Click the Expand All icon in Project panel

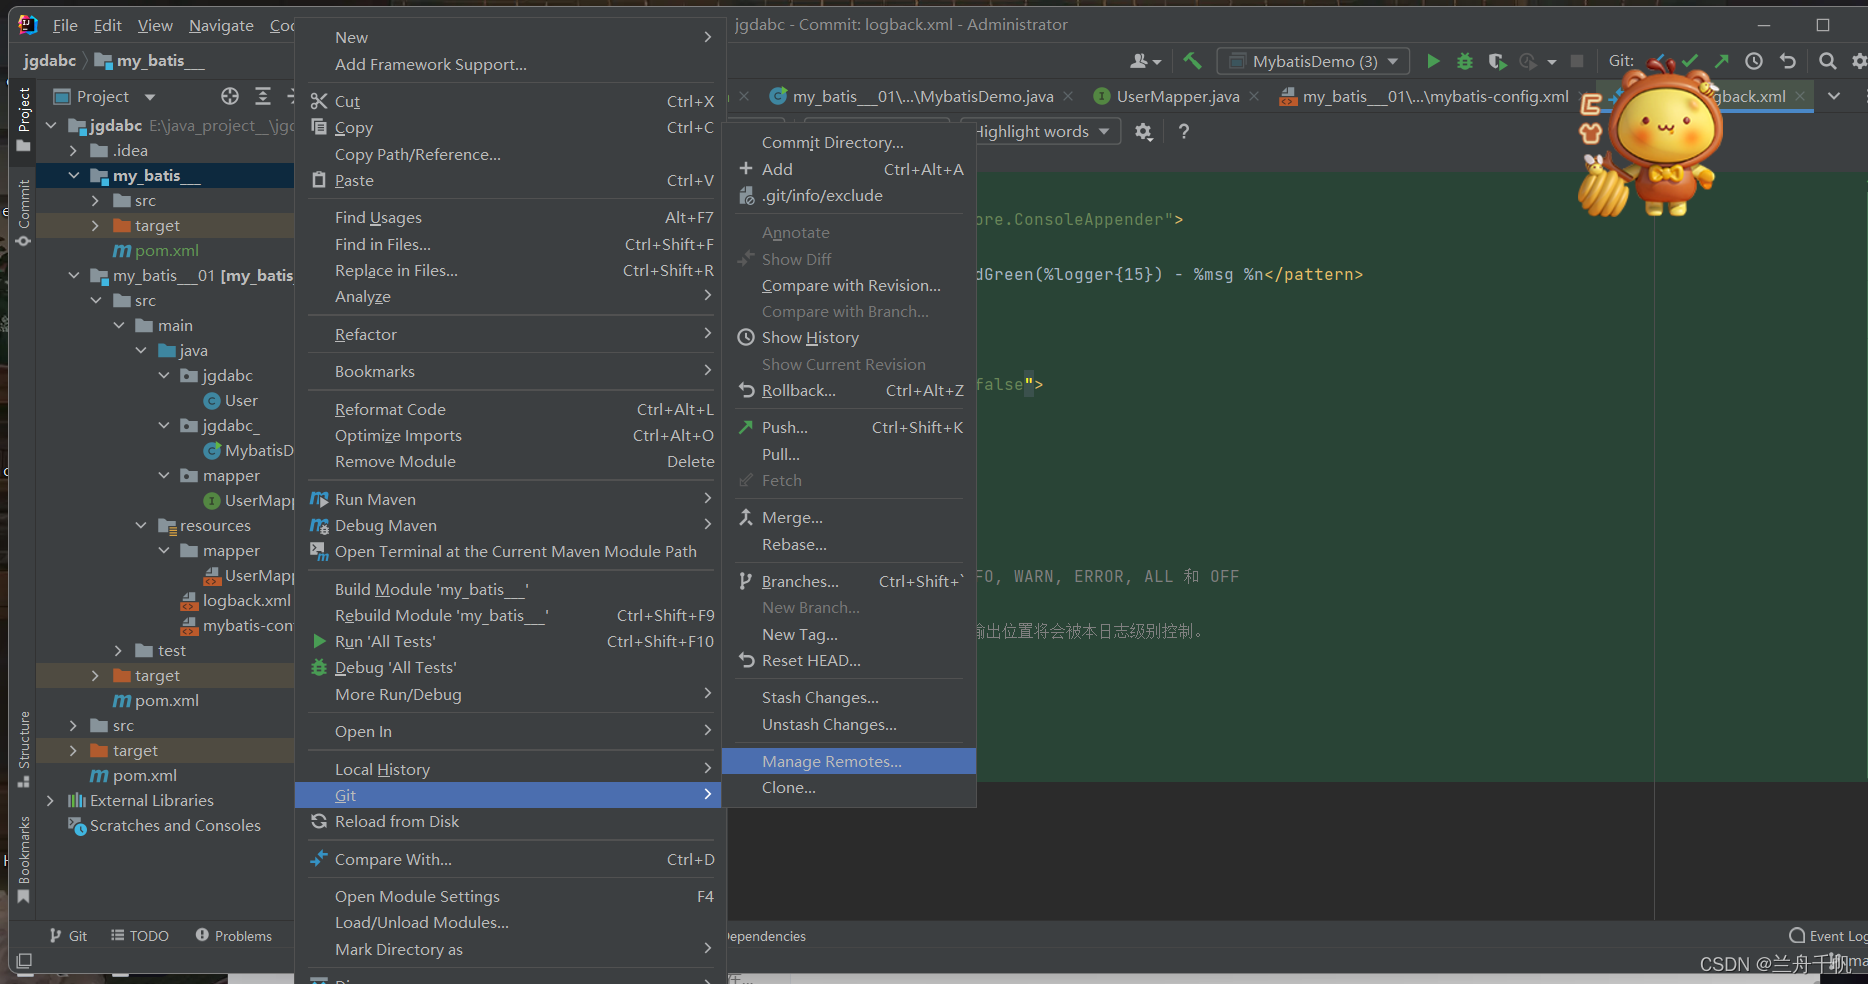[263, 96]
